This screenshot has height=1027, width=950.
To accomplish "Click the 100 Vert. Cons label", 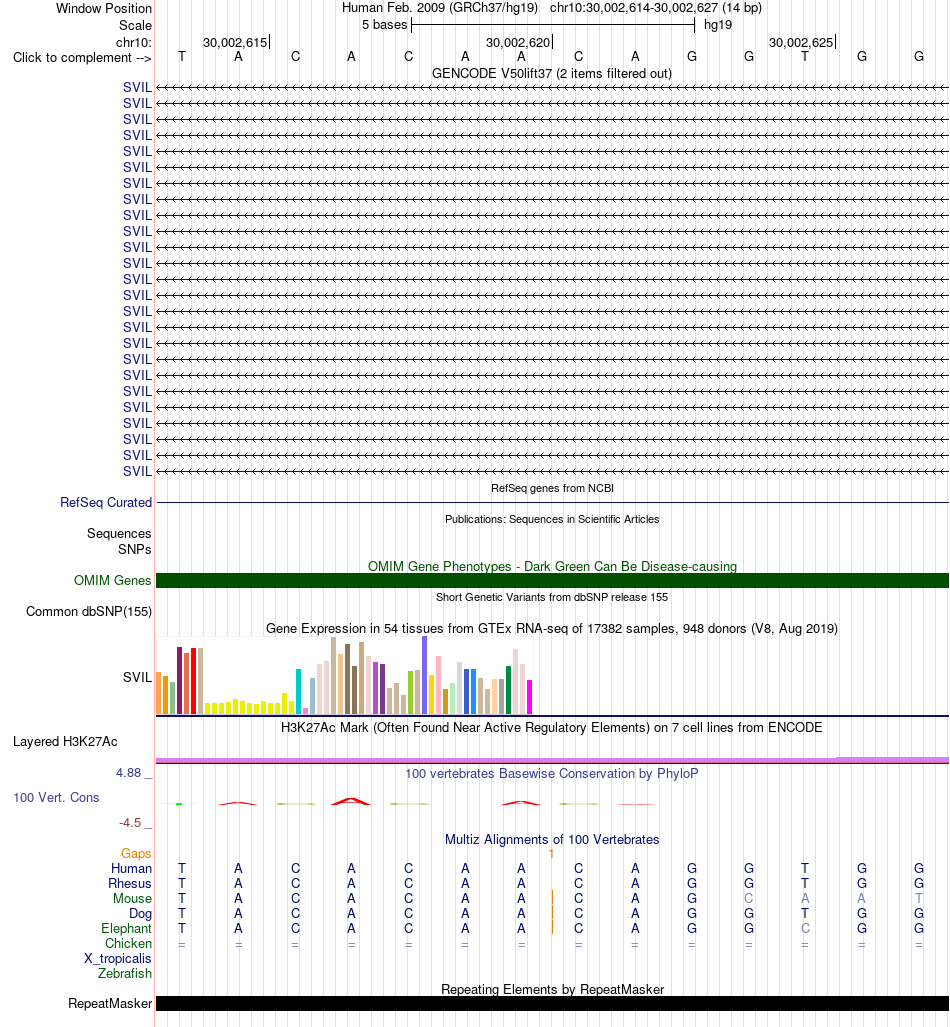I will coord(56,797).
